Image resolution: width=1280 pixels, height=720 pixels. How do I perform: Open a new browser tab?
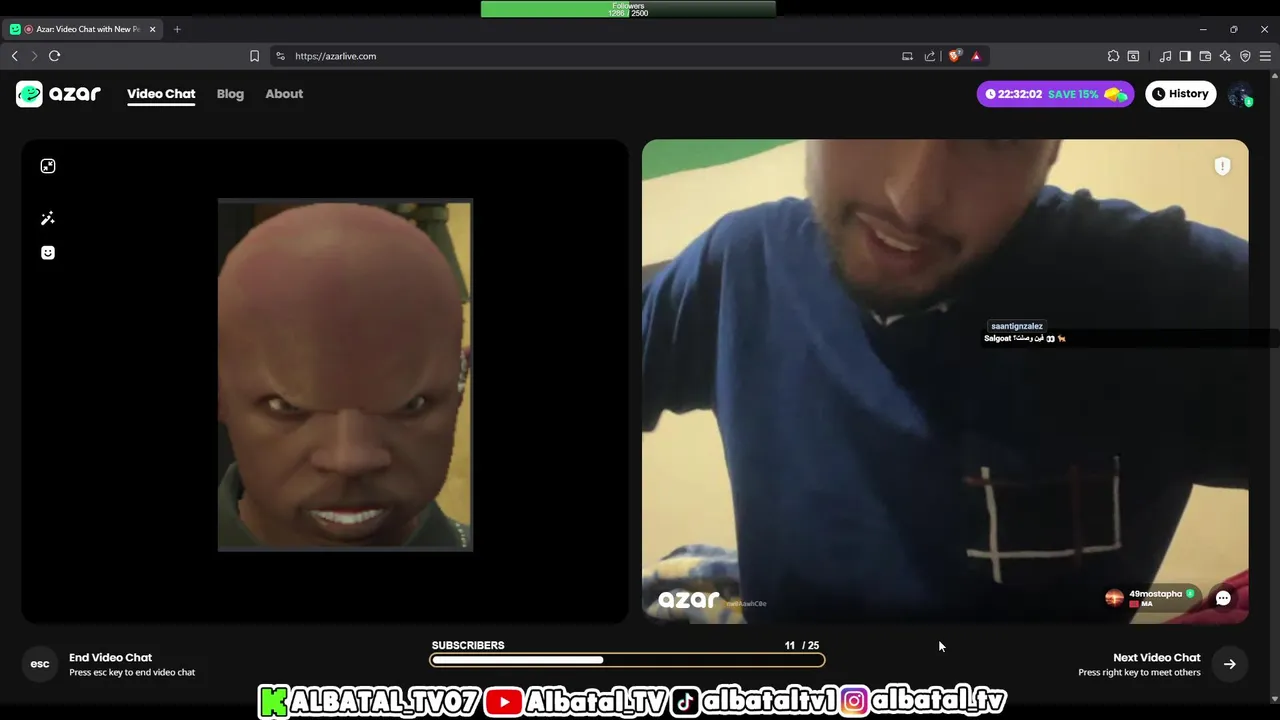(x=177, y=29)
